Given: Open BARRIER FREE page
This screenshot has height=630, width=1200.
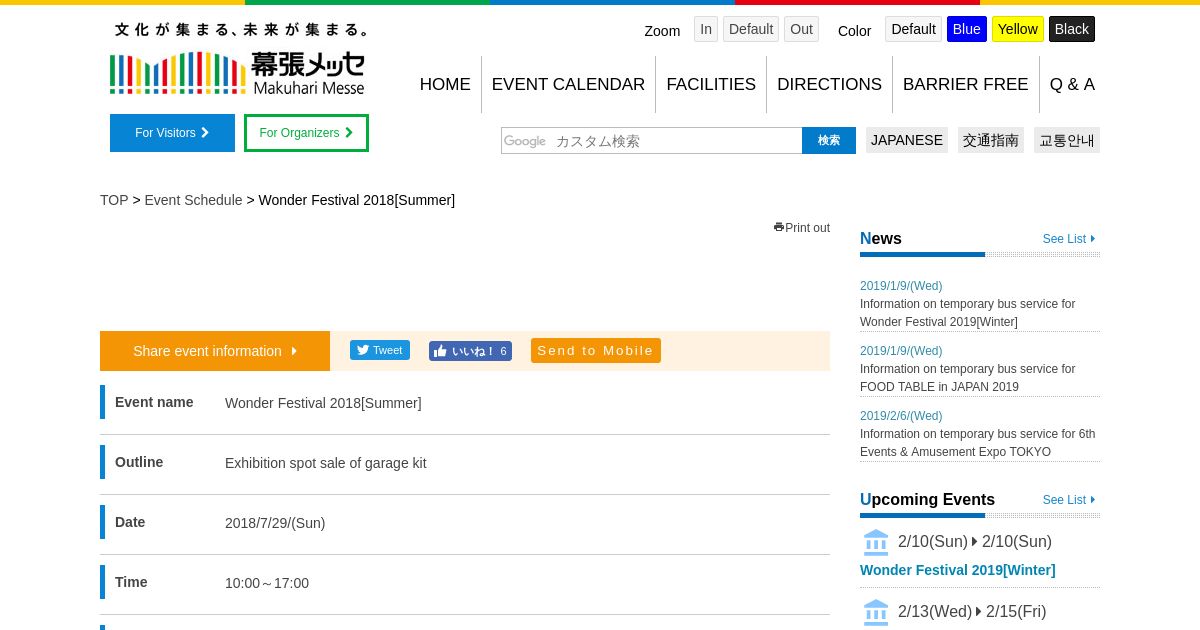Looking at the screenshot, I should coord(965,85).
